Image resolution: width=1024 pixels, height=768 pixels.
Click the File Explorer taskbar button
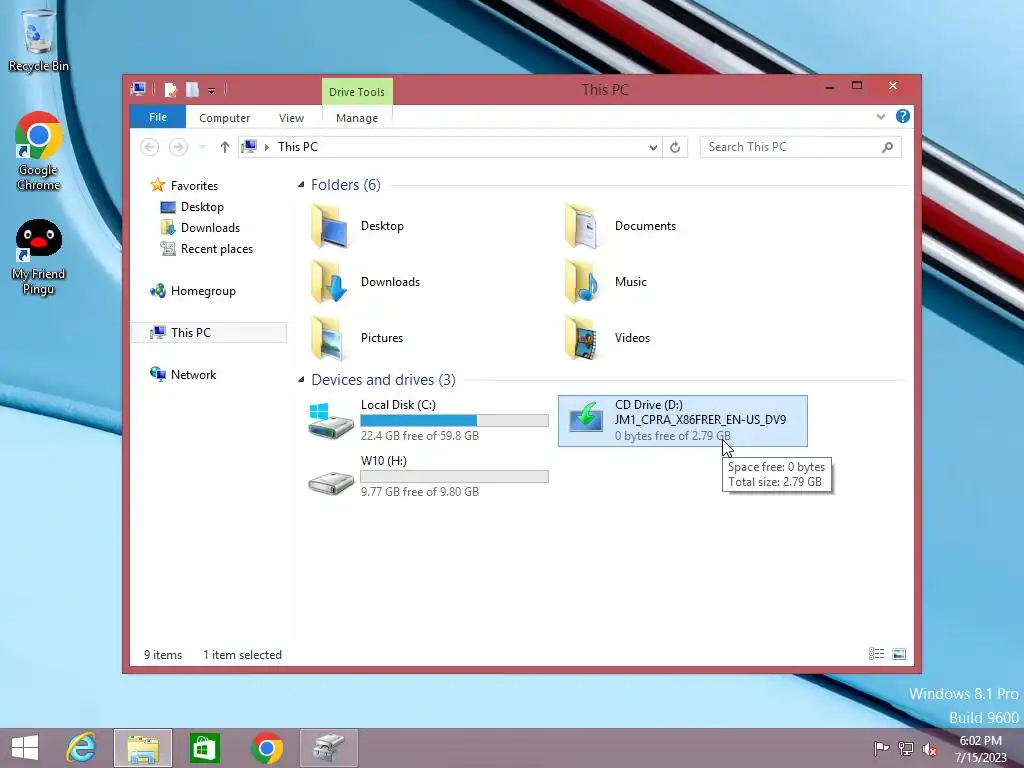pos(143,748)
